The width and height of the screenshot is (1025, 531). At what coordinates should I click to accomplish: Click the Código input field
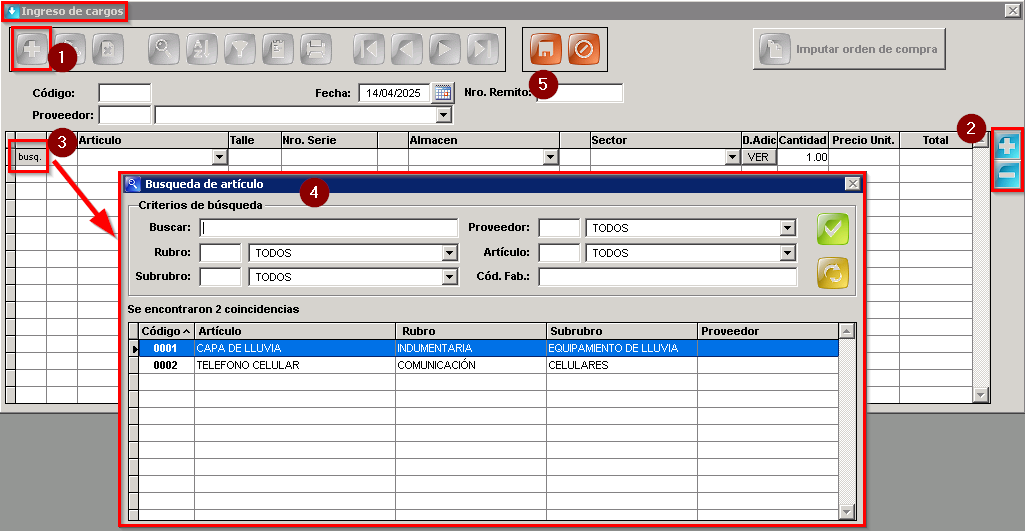(125, 93)
